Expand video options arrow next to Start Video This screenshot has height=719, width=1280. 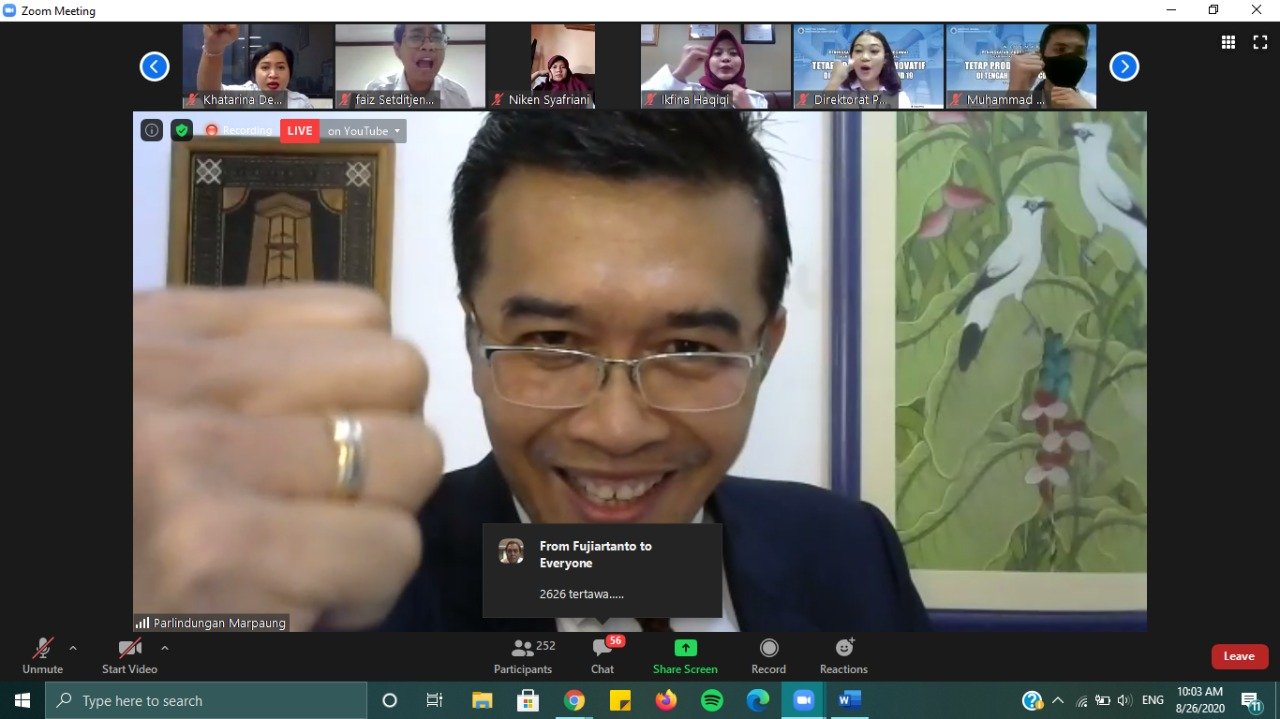165,648
